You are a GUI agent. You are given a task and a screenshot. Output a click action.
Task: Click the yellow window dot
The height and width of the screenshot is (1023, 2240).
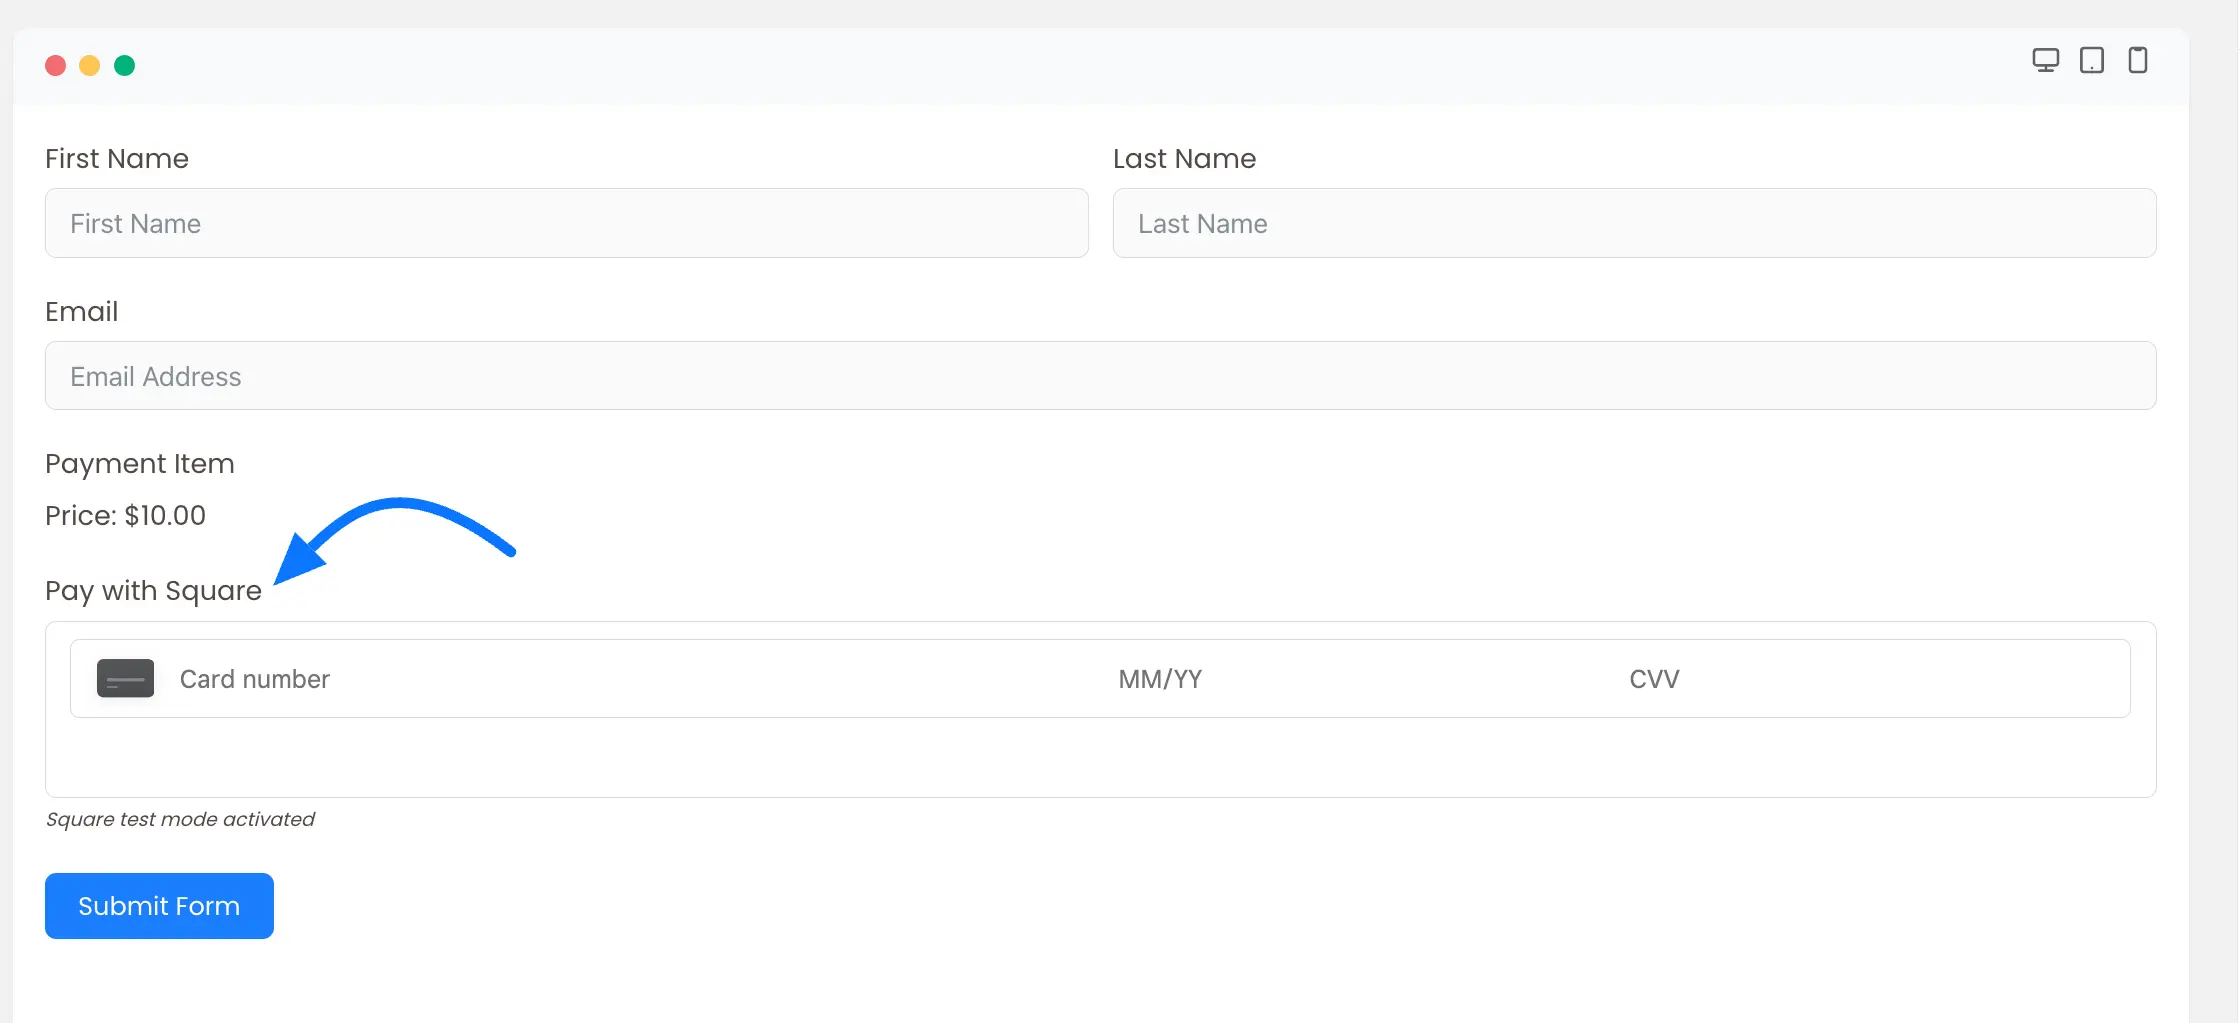90,66
